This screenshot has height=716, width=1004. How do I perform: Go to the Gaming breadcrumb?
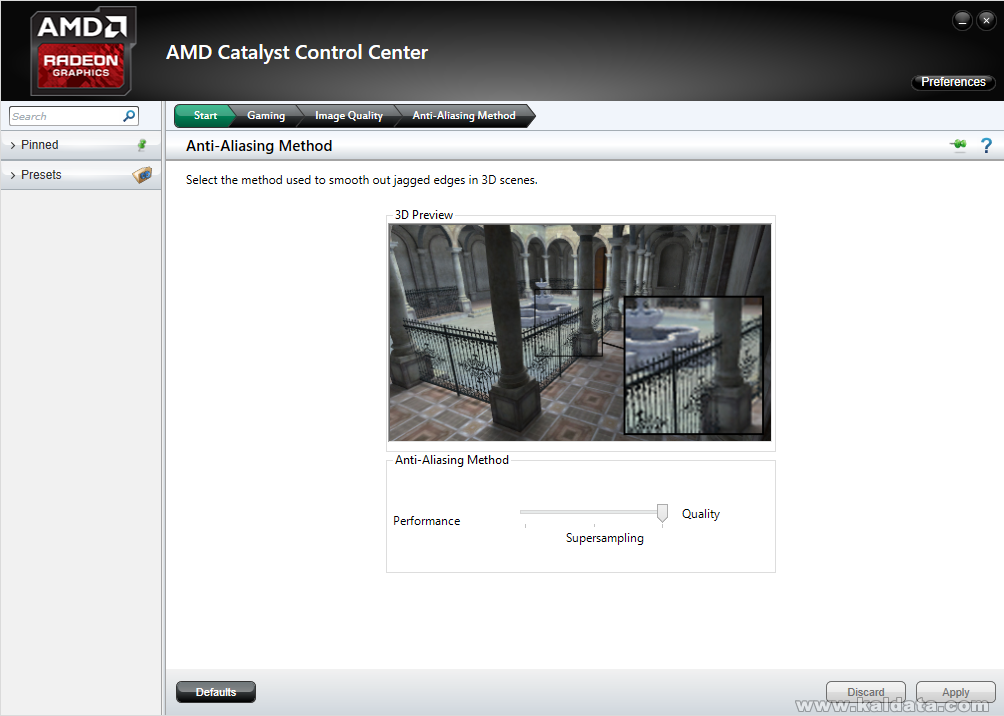[266, 115]
